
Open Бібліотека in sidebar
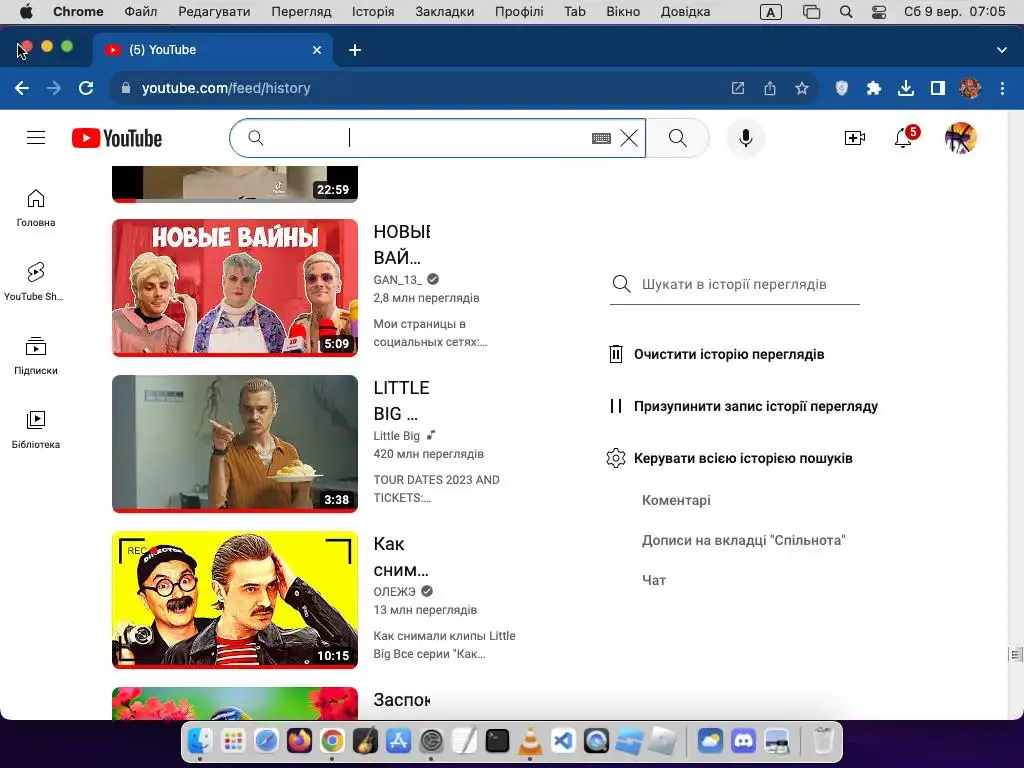36,430
